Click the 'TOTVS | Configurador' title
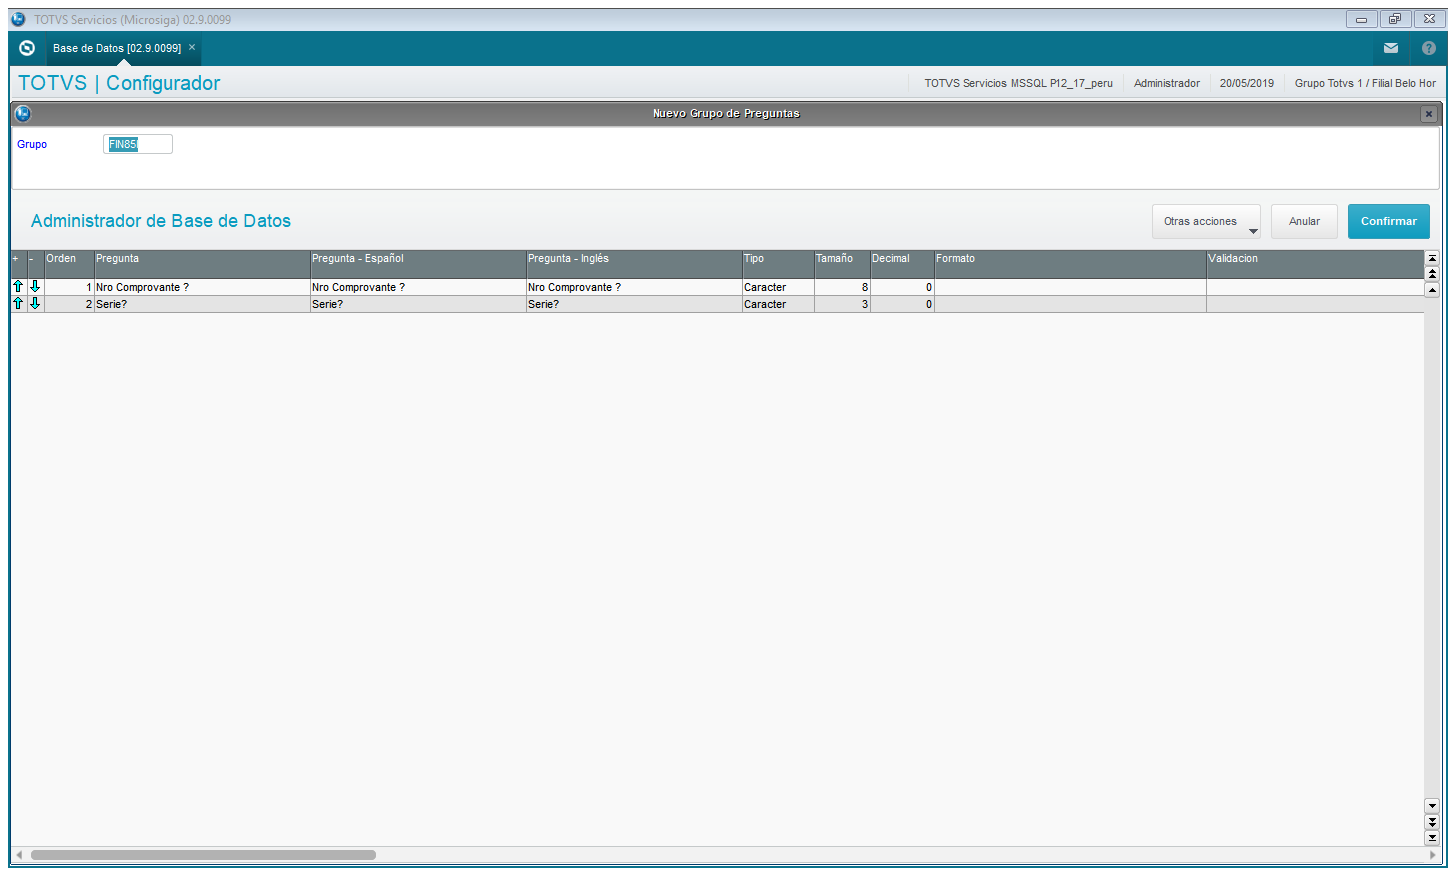Viewport: 1456px width, 876px height. 119,83
